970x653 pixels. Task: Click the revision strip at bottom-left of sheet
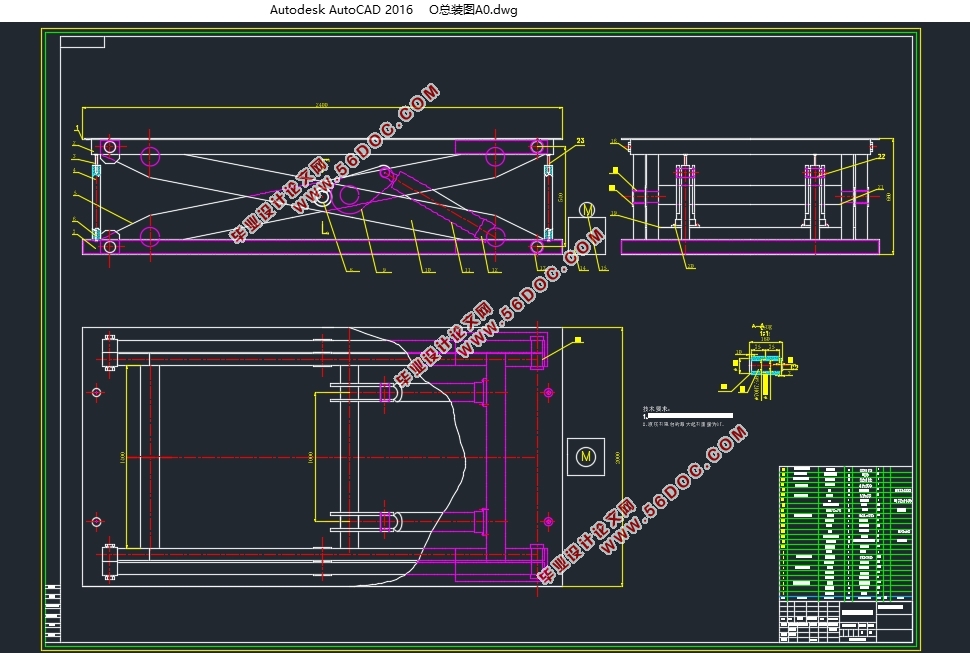(52, 610)
